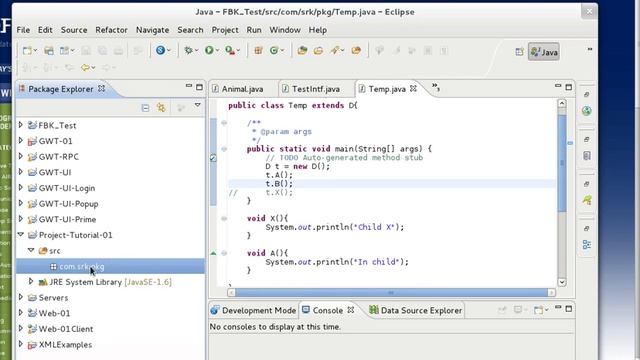Click the green override marker beside void A()
The height and width of the screenshot is (360, 640).
click(213, 253)
